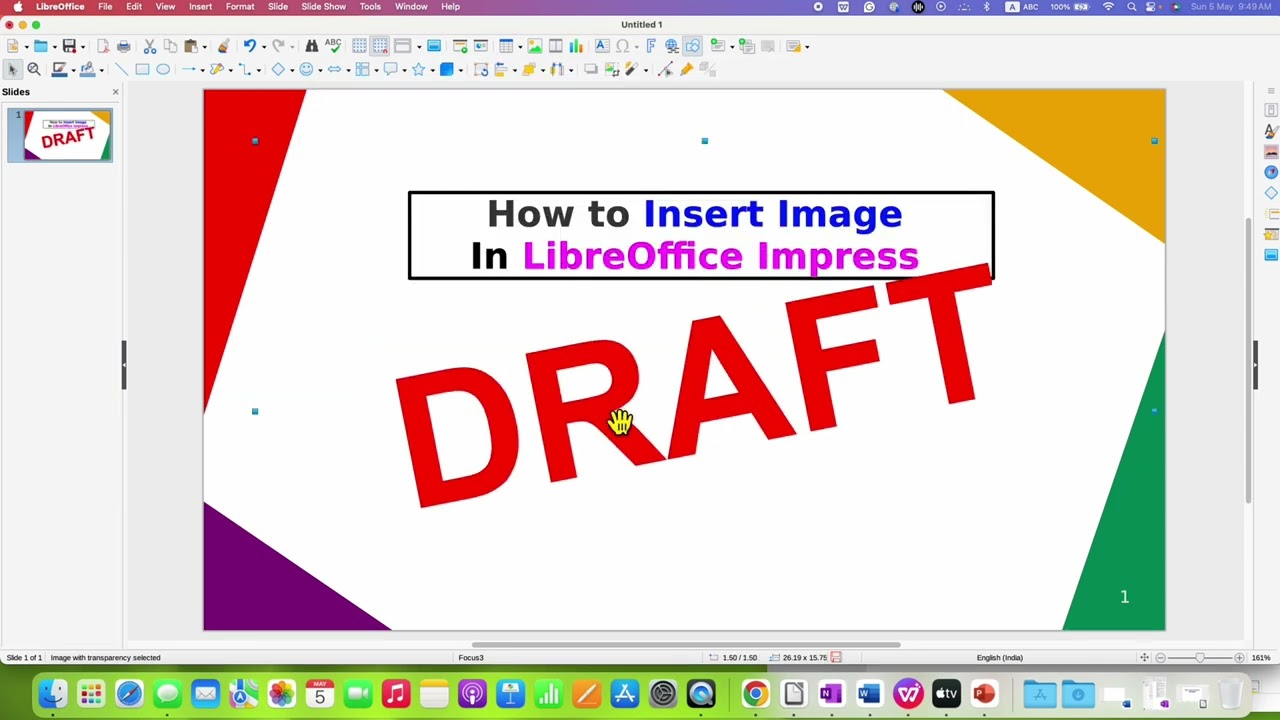This screenshot has width=1280, height=720.
Task: Open the Window menu
Action: point(411,7)
